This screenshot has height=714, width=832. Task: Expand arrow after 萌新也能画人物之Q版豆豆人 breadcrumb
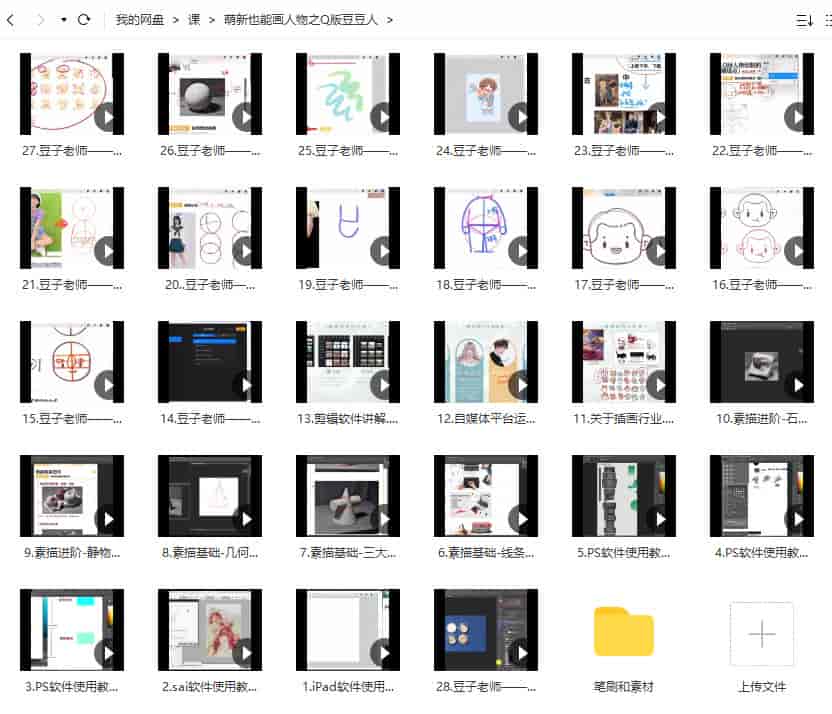point(389,19)
